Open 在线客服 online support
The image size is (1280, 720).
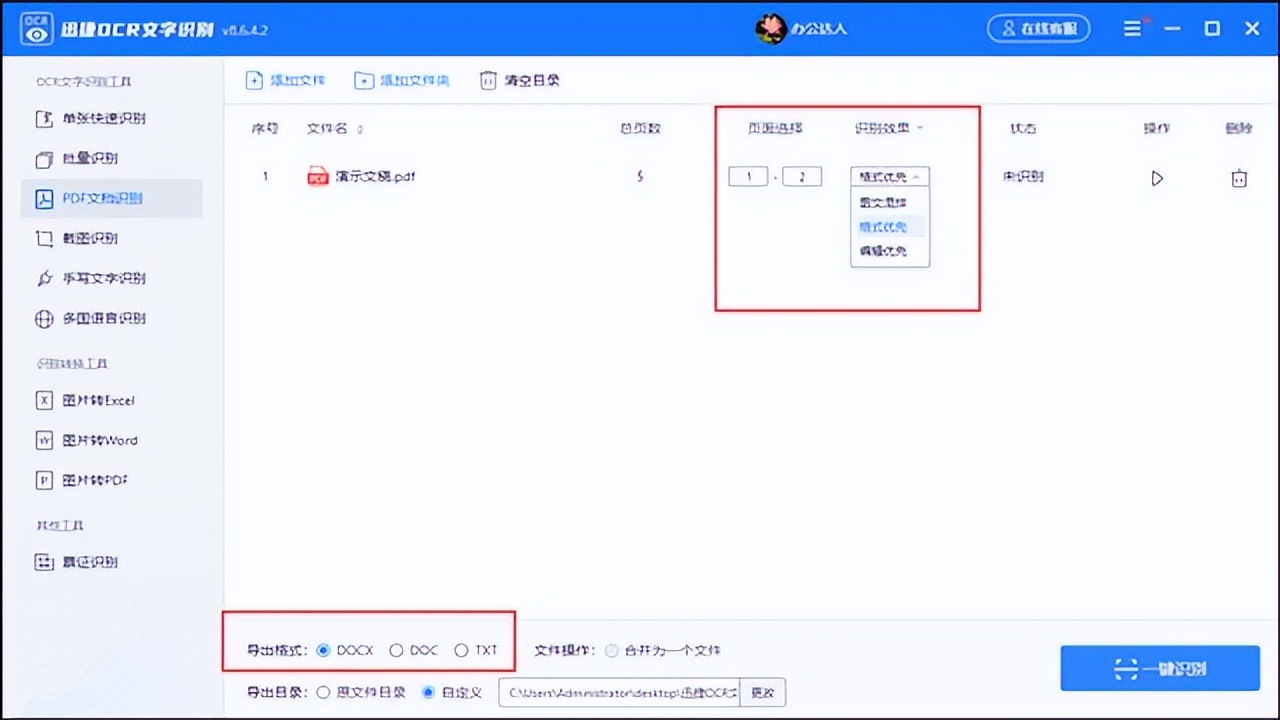(x=1038, y=28)
